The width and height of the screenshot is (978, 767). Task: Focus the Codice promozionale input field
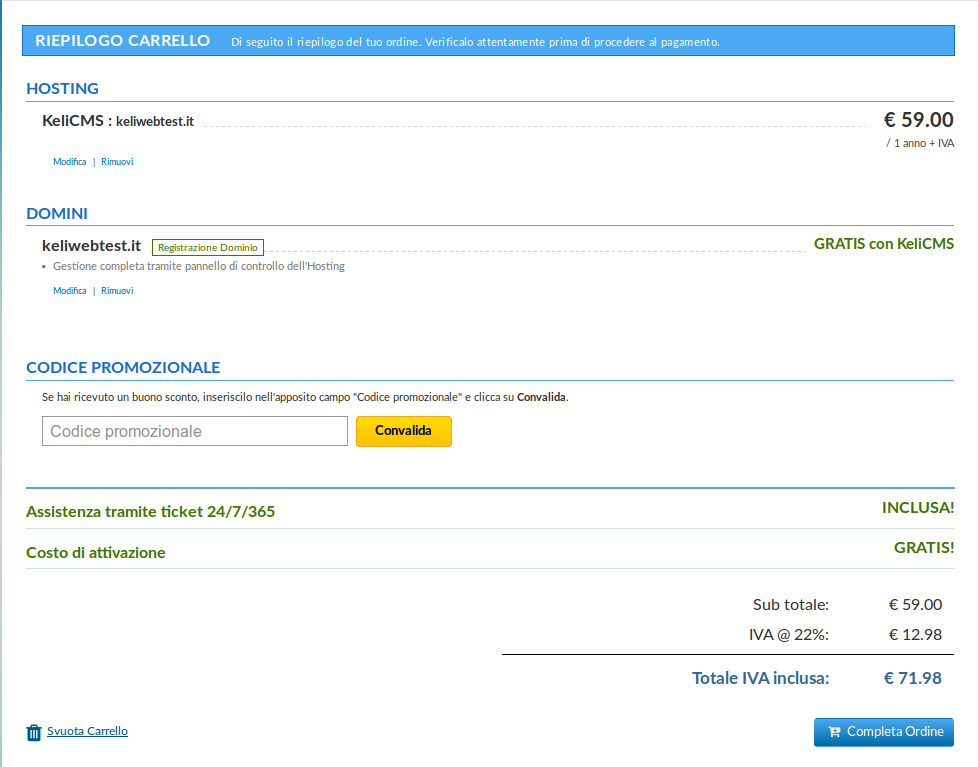[x=195, y=432]
